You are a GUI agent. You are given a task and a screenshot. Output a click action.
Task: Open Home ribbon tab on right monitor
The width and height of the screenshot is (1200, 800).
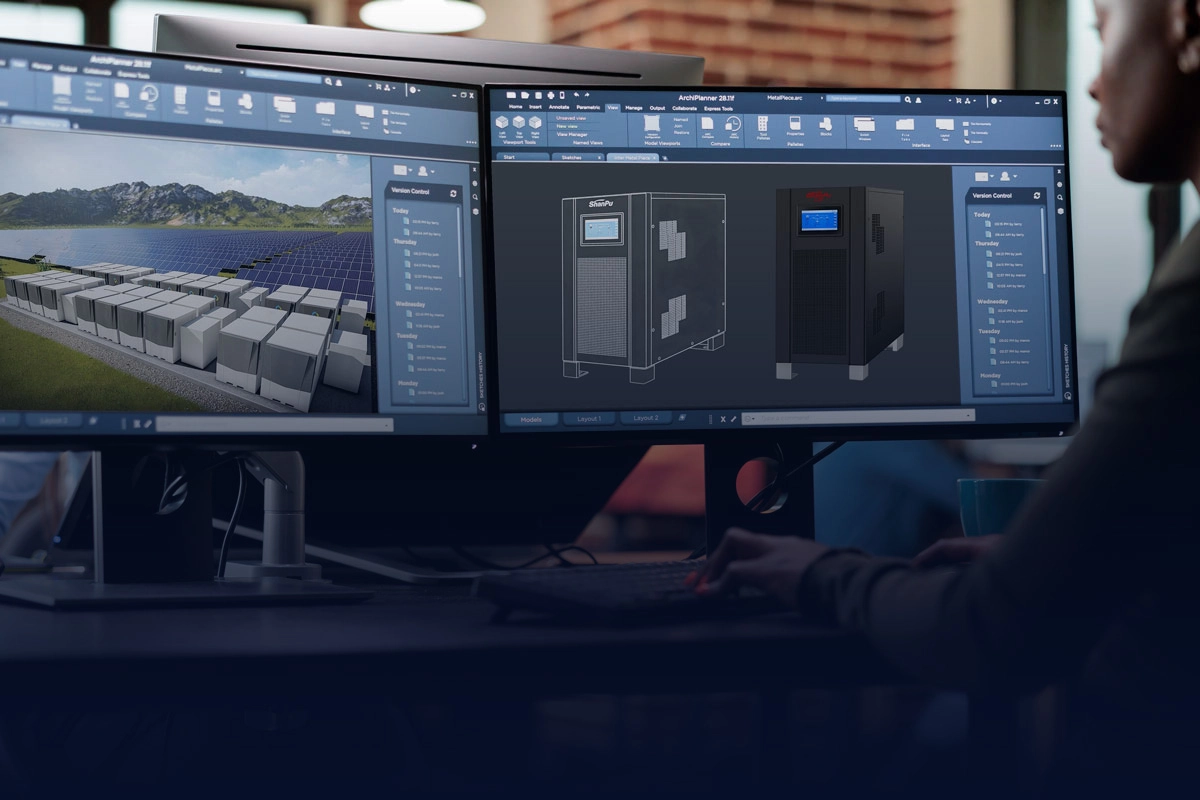coord(516,107)
